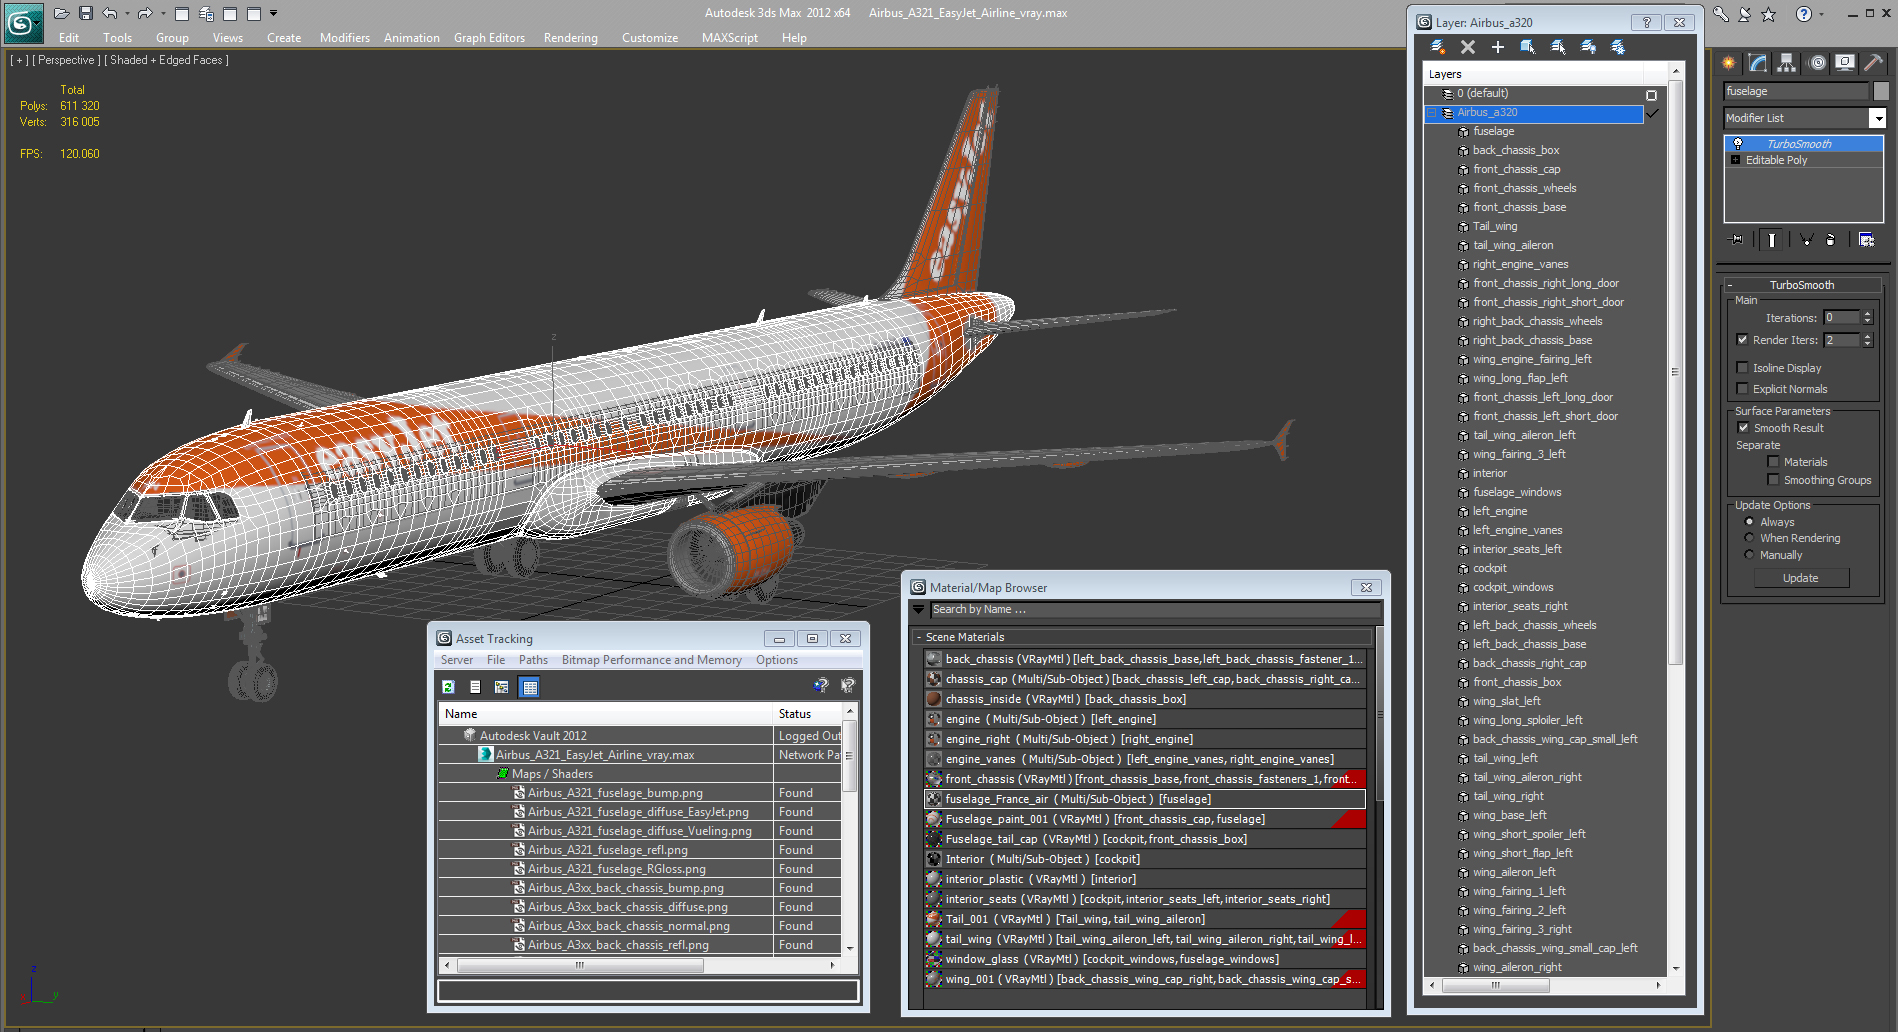The width and height of the screenshot is (1898, 1032).
Task: Click the Hide/Unhide All Layers icon
Action: pyautogui.click(x=1588, y=47)
